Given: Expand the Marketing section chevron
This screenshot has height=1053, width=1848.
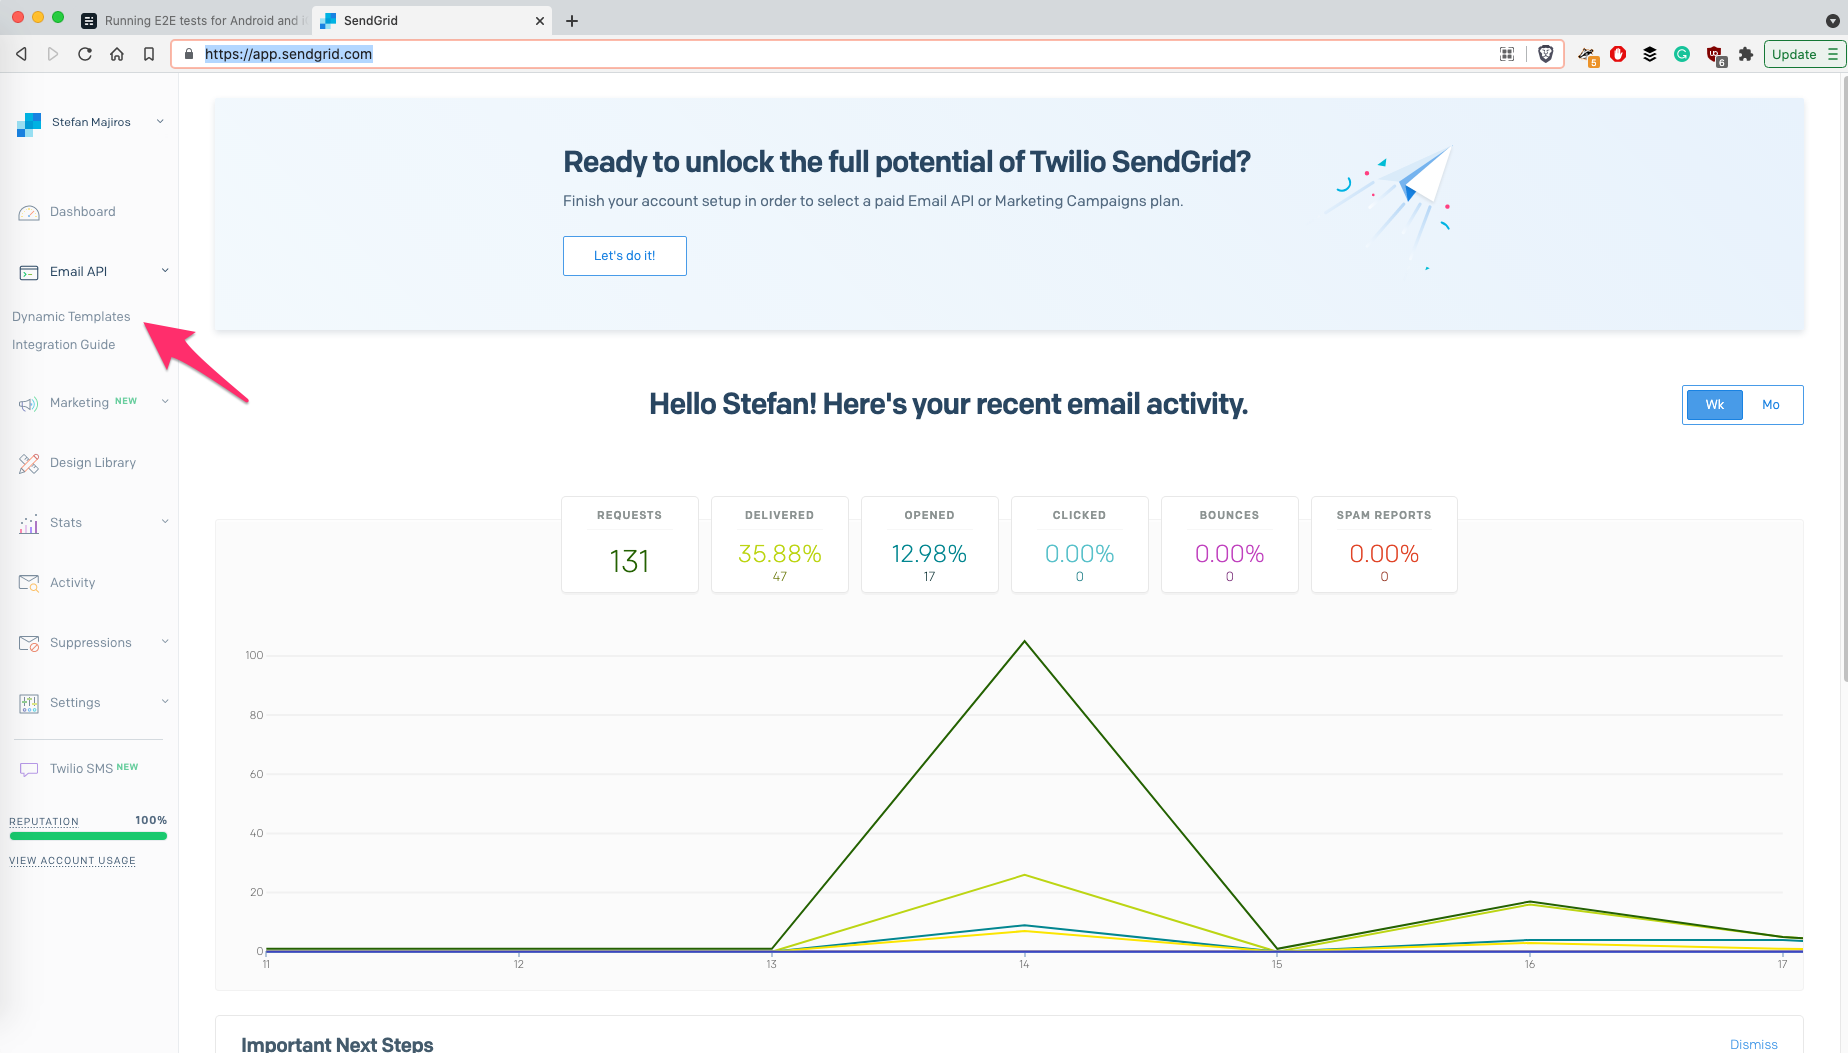Looking at the screenshot, I should tap(165, 402).
